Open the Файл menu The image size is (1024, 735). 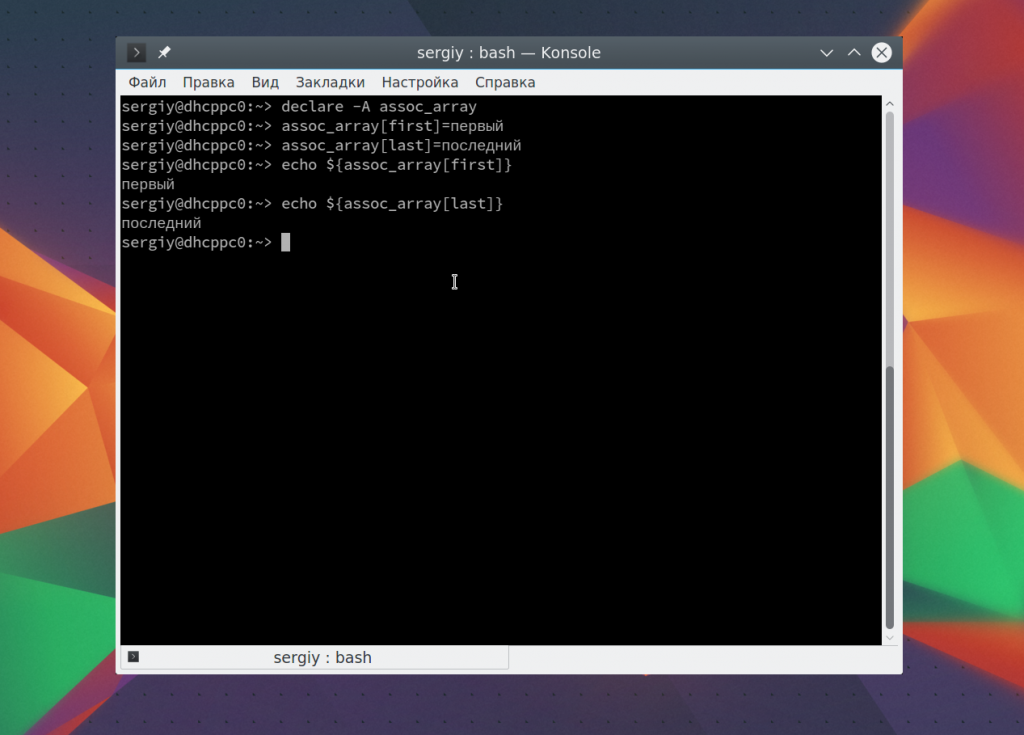click(147, 82)
